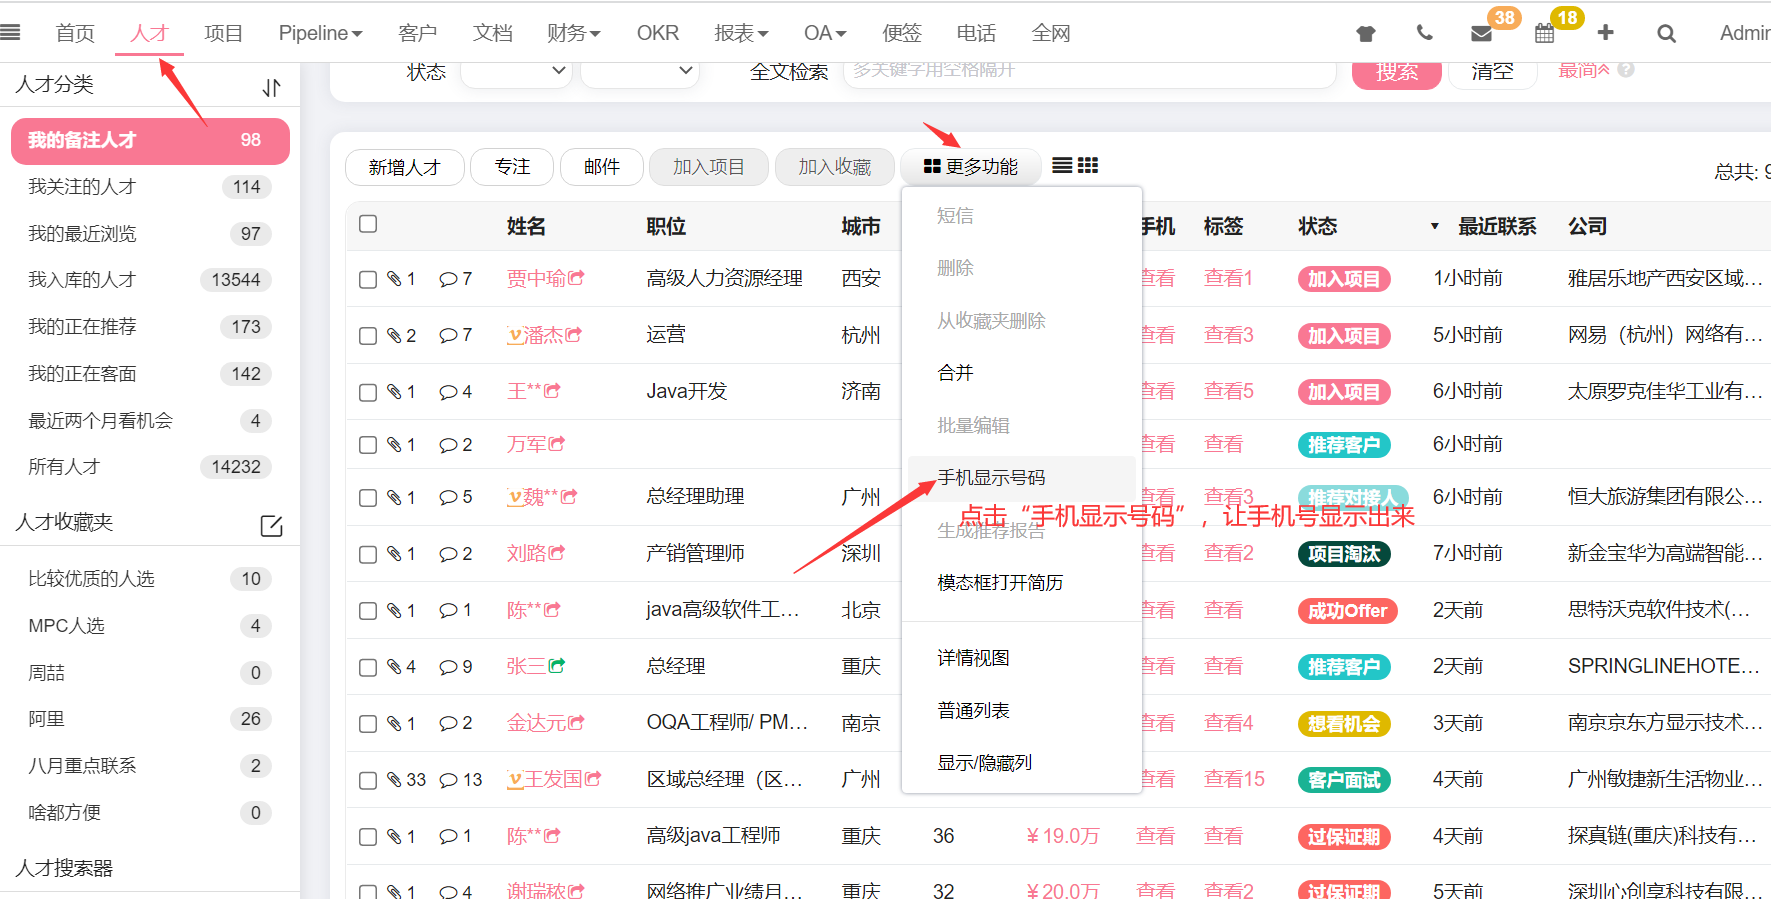The height and width of the screenshot is (899, 1771).
Task: Open external link icon next to 金达元
Action: coord(576,722)
